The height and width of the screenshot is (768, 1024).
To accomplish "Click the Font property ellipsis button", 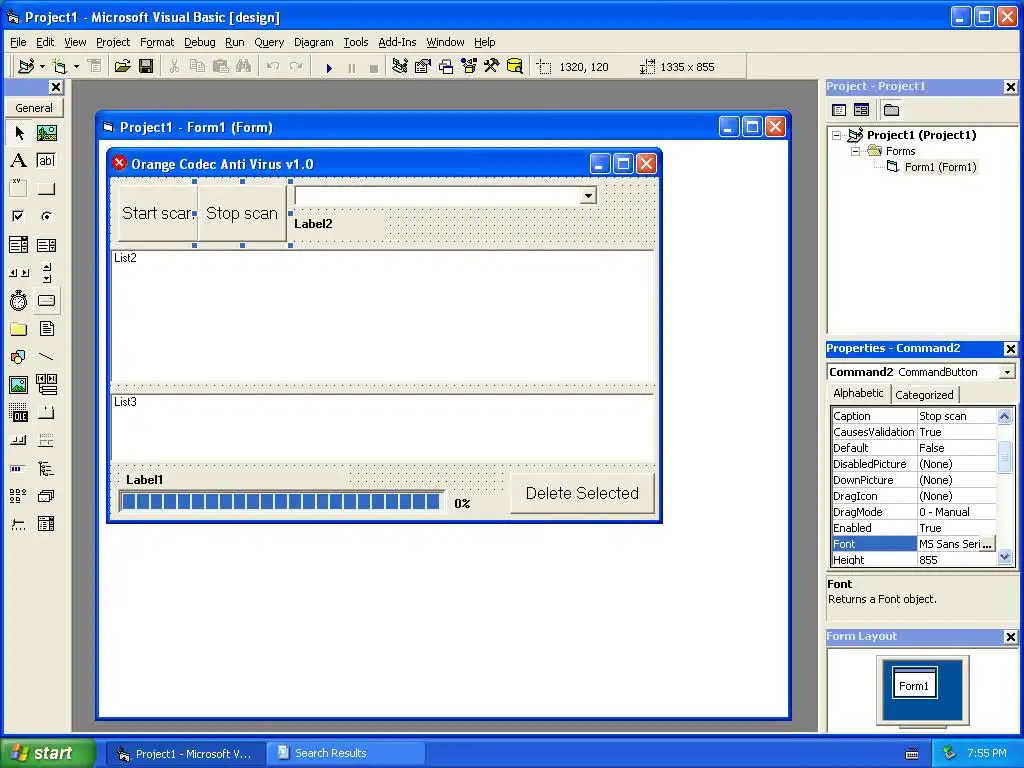I will [x=987, y=544].
